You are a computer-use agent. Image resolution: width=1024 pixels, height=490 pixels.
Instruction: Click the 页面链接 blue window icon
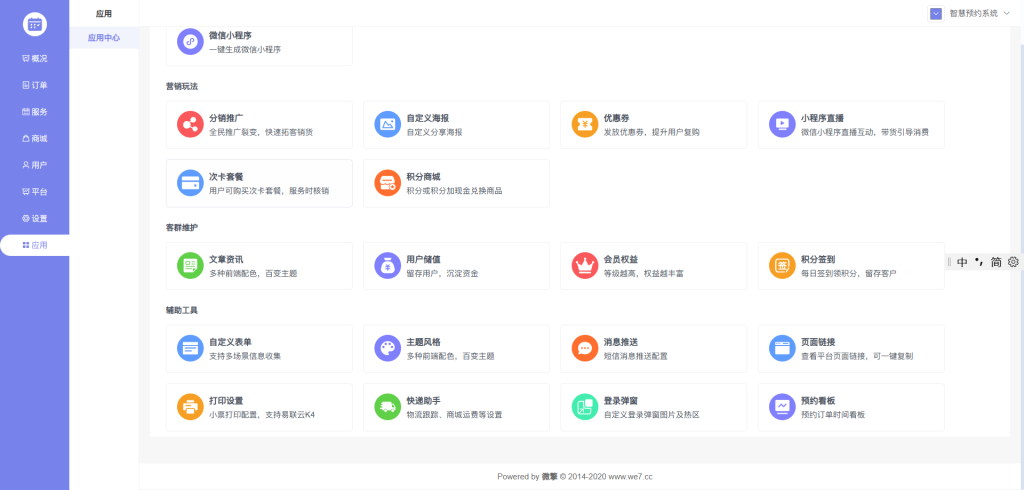click(782, 348)
